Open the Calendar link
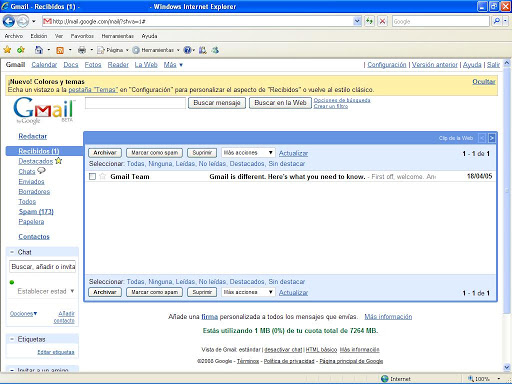The height and width of the screenshot is (384, 512). pyautogui.click(x=44, y=65)
